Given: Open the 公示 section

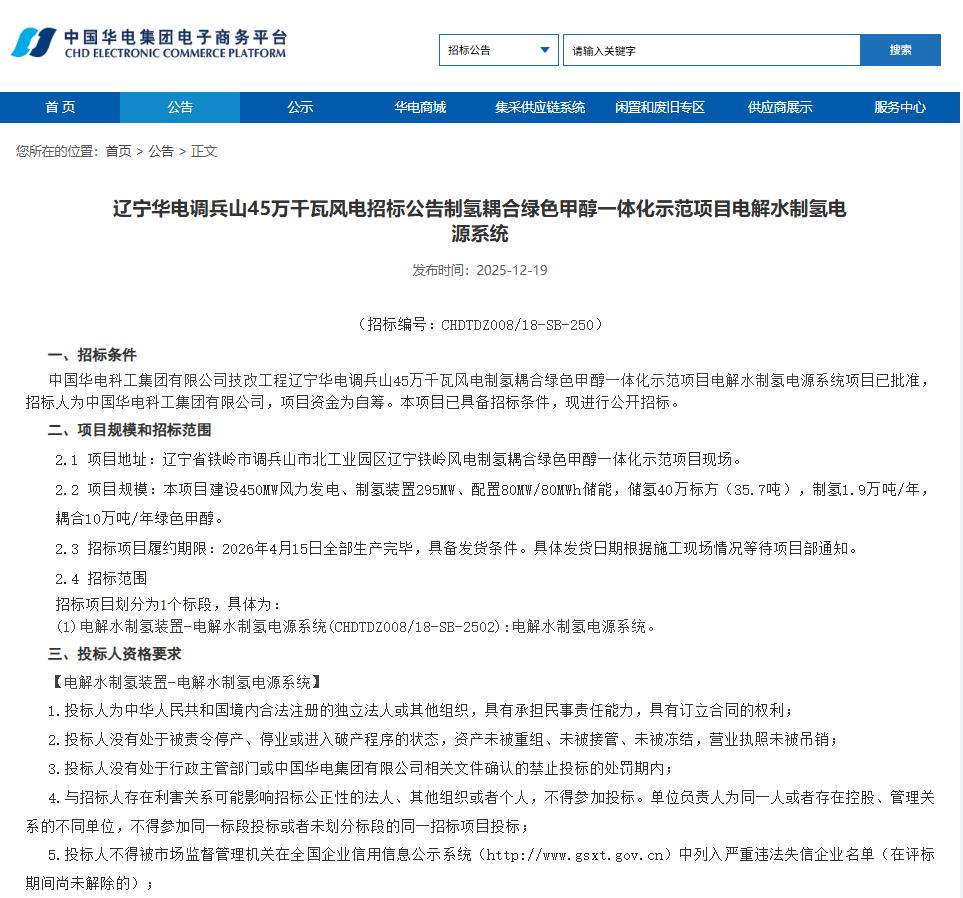Looking at the screenshot, I should click(299, 107).
